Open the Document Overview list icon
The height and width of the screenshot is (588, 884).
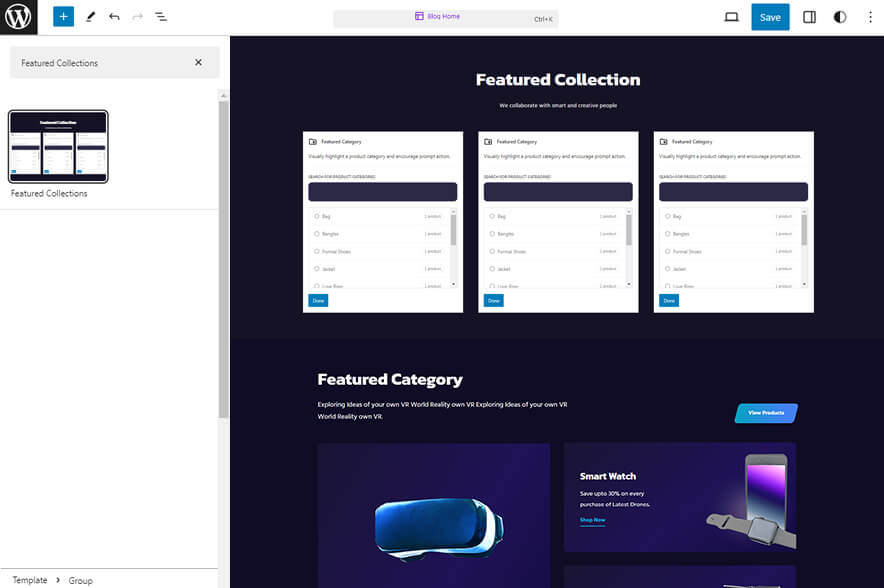click(x=161, y=16)
